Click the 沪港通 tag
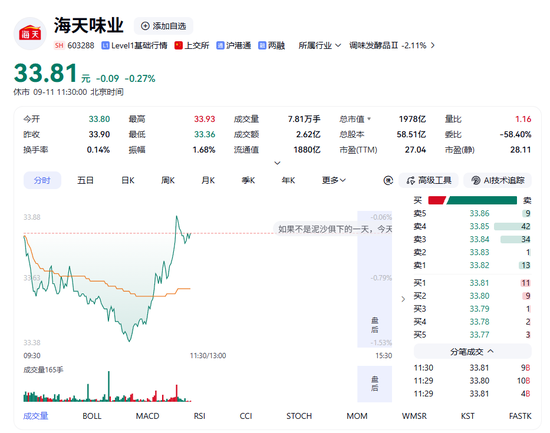The width and height of the screenshot is (550, 433). (234, 45)
